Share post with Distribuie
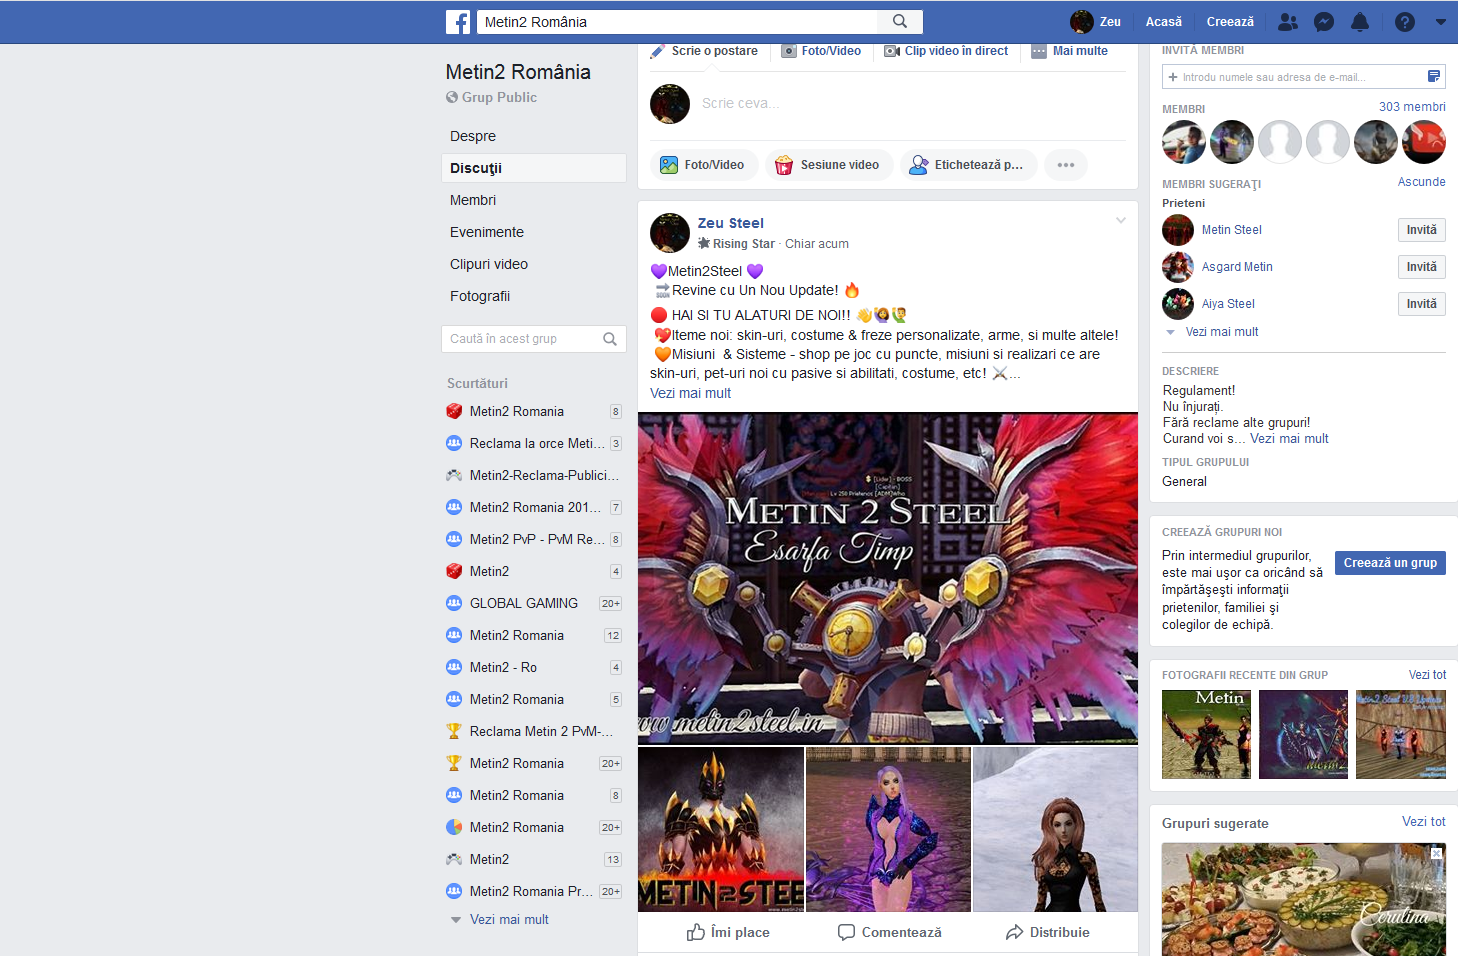Screen dimensions: 1458x956 (1047, 932)
